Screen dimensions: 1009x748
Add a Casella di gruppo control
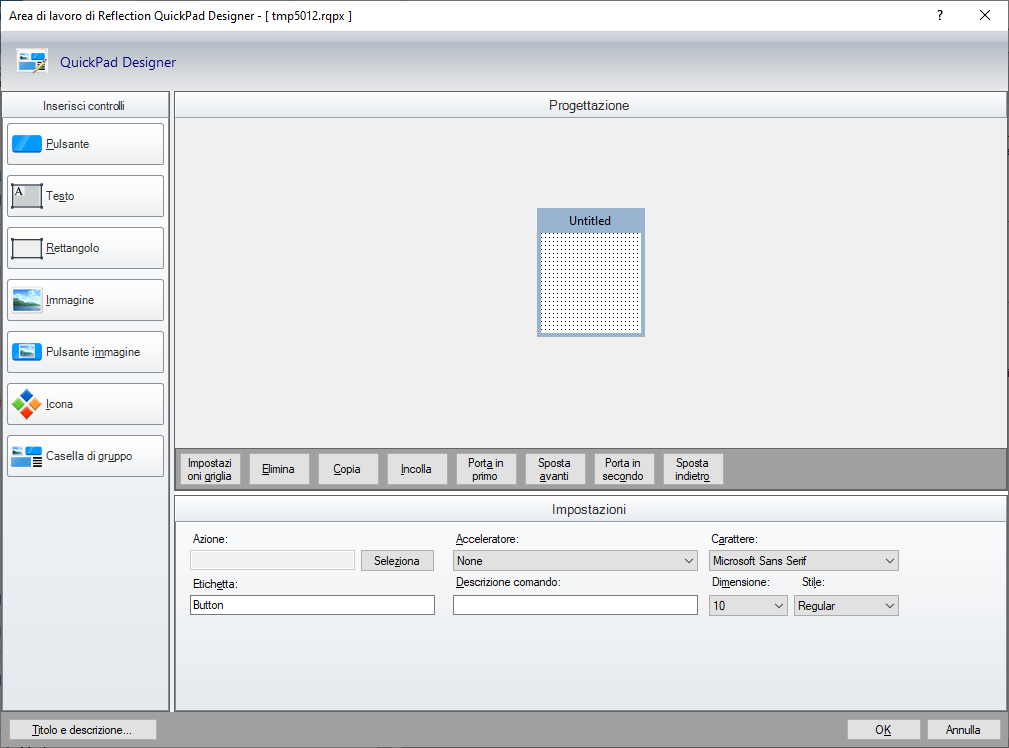click(x=85, y=456)
